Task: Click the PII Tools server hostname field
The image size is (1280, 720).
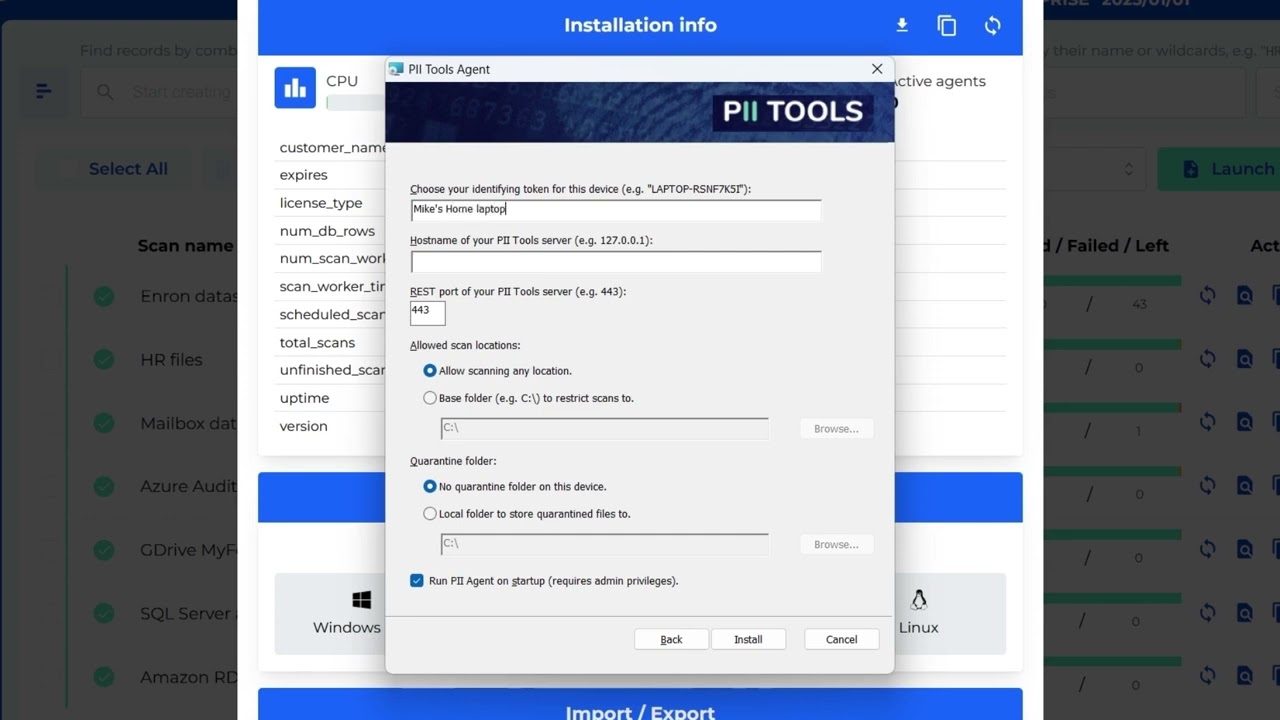Action: coord(616,261)
